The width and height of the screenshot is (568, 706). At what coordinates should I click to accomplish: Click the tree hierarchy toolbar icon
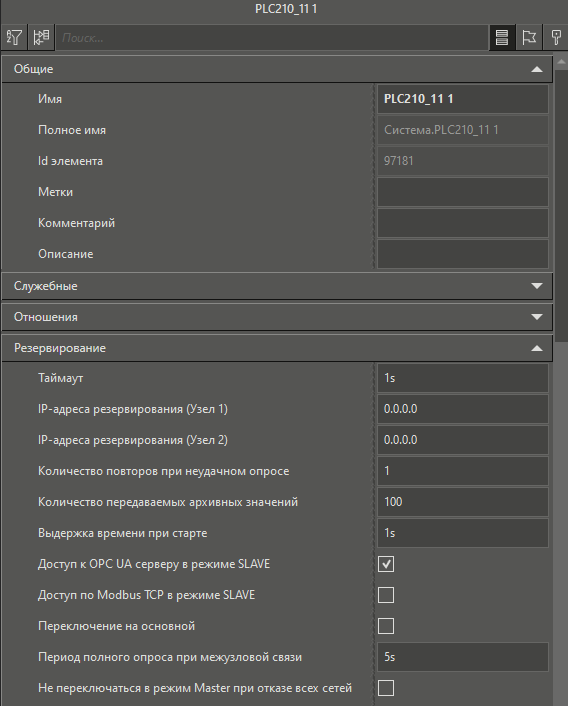coord(41,37)
